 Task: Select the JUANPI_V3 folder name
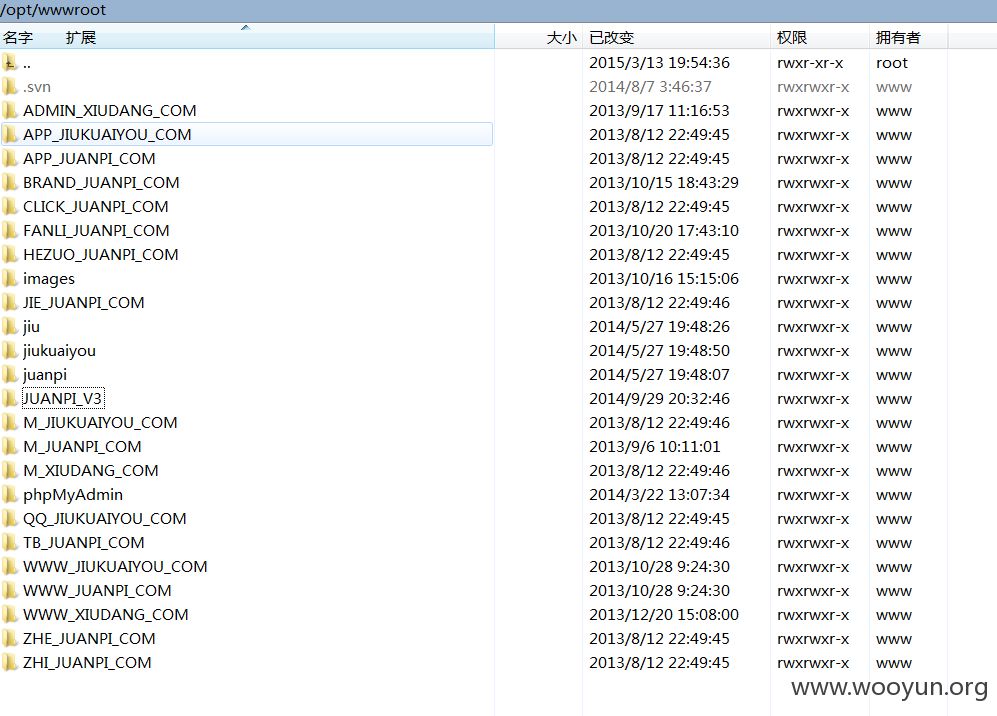62,398
